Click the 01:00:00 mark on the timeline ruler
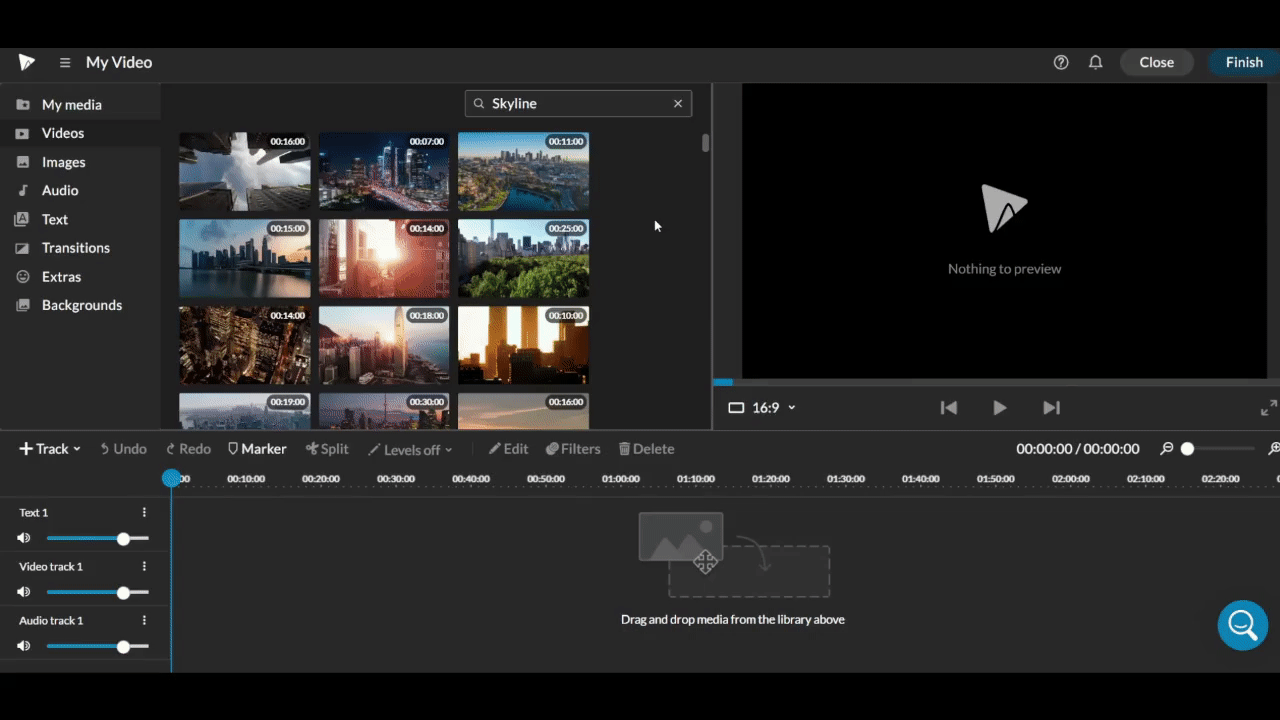Image resolution: width=1280 pixels, height=720 pixels. pyautogui.click(x=621, y=479)
